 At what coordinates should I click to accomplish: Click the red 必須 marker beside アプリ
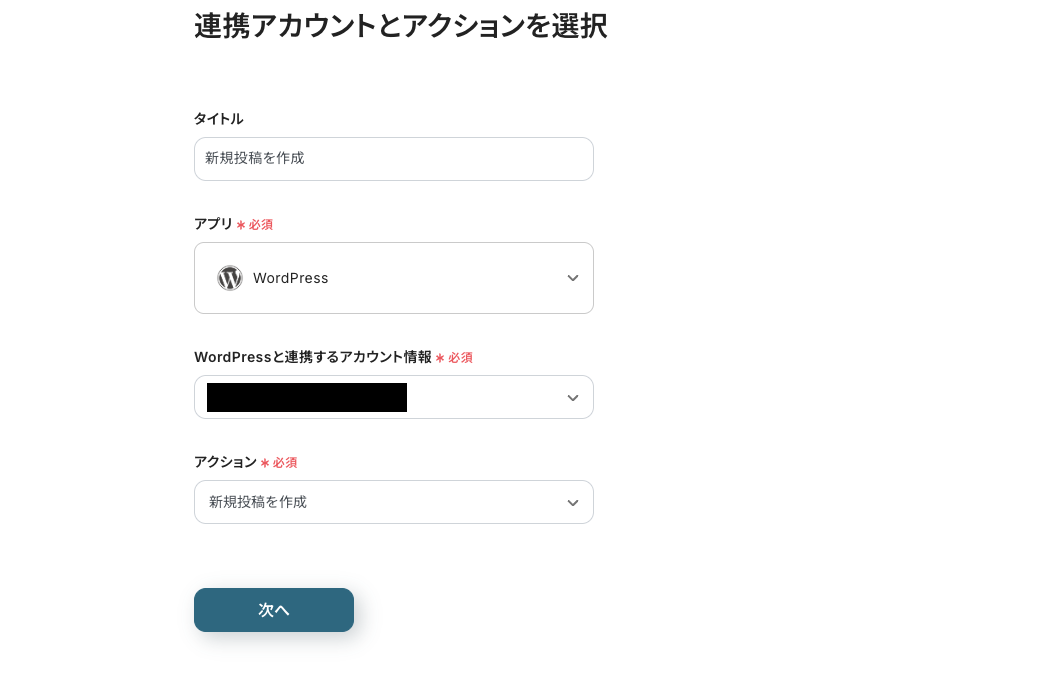255,225
